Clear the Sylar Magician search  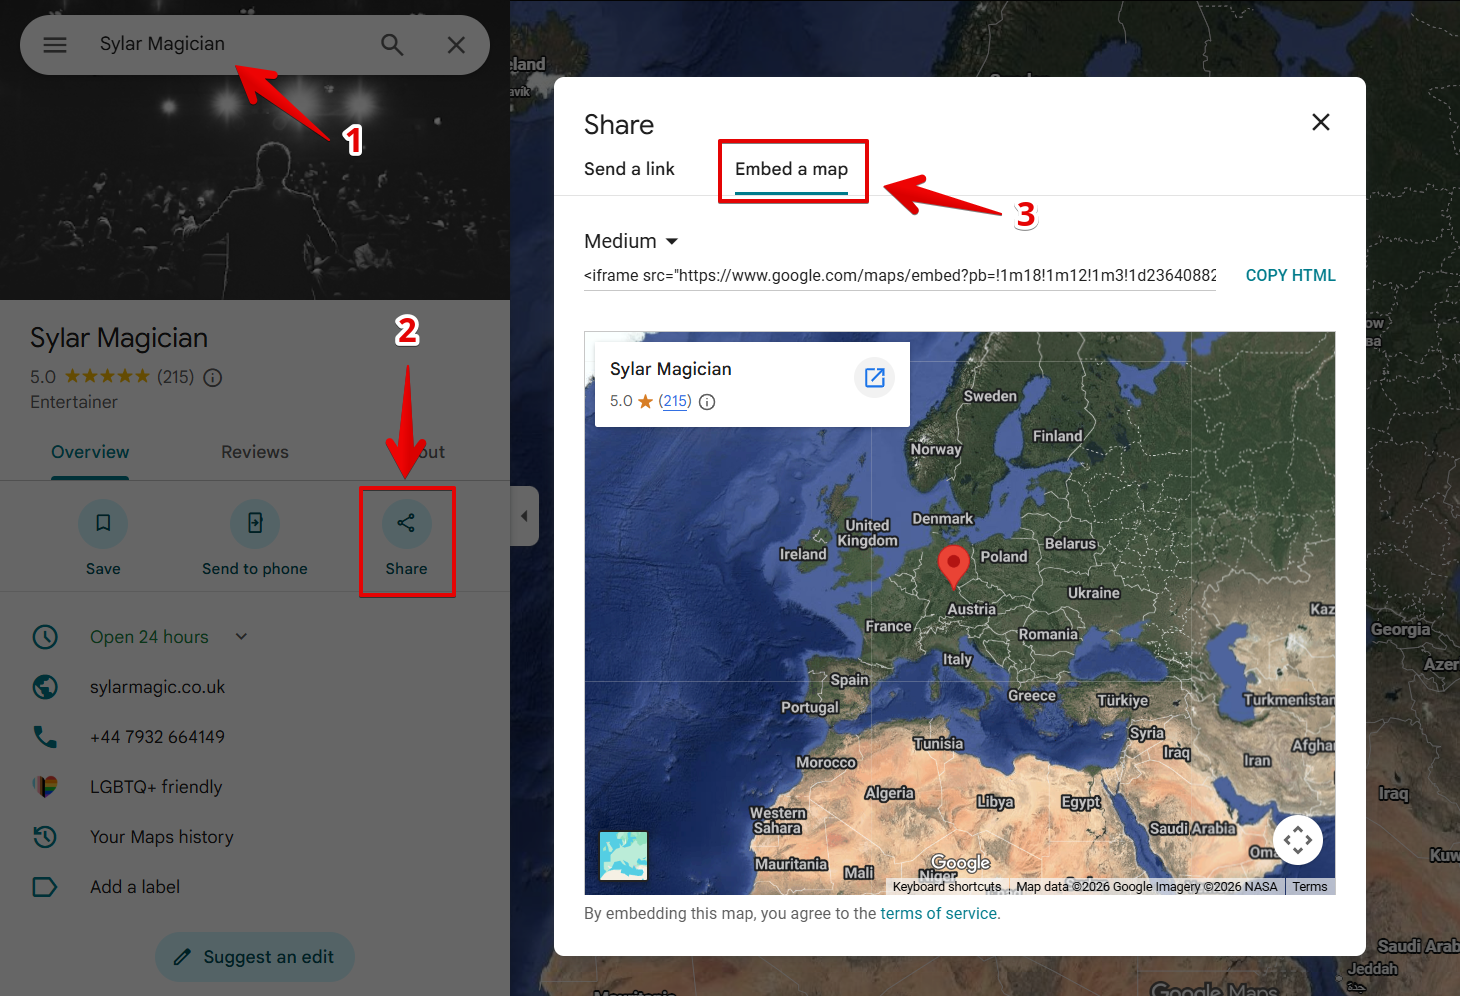point(456,45)
